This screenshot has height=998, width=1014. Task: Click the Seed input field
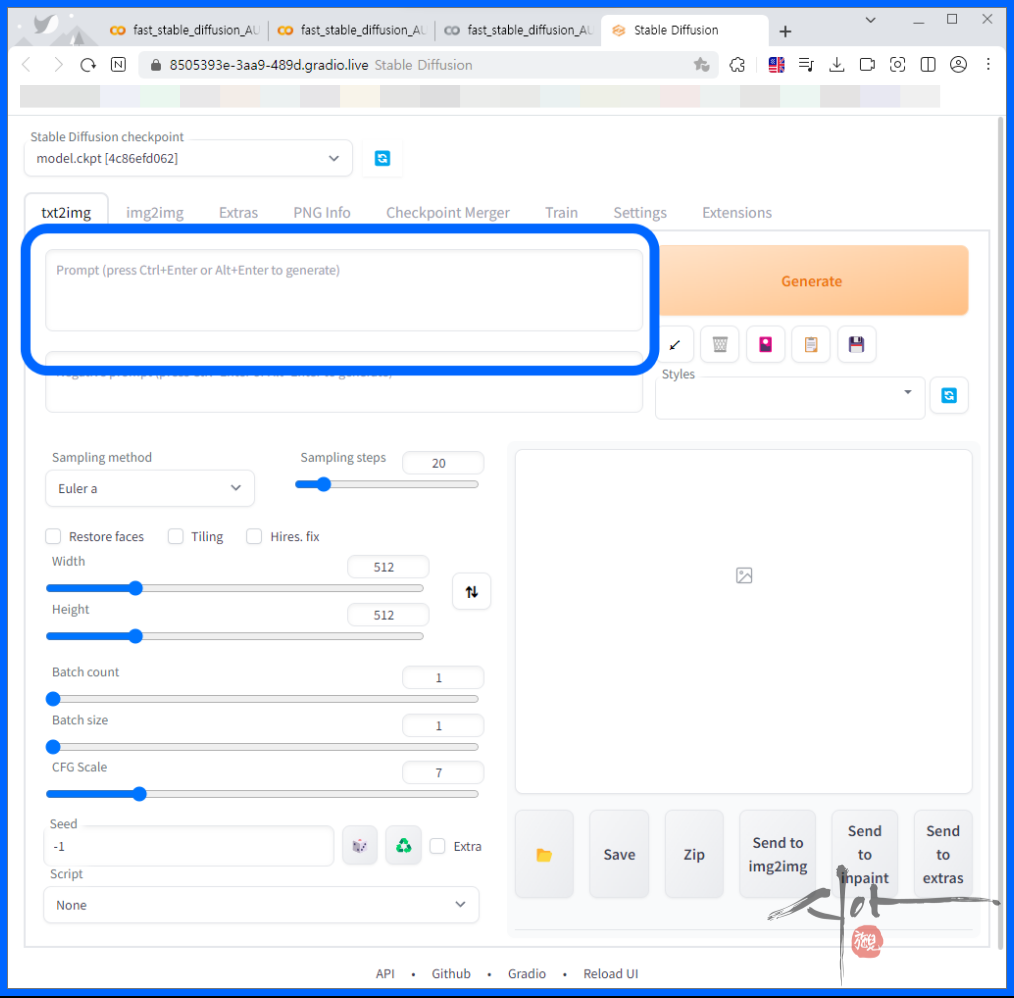(188, 846)
